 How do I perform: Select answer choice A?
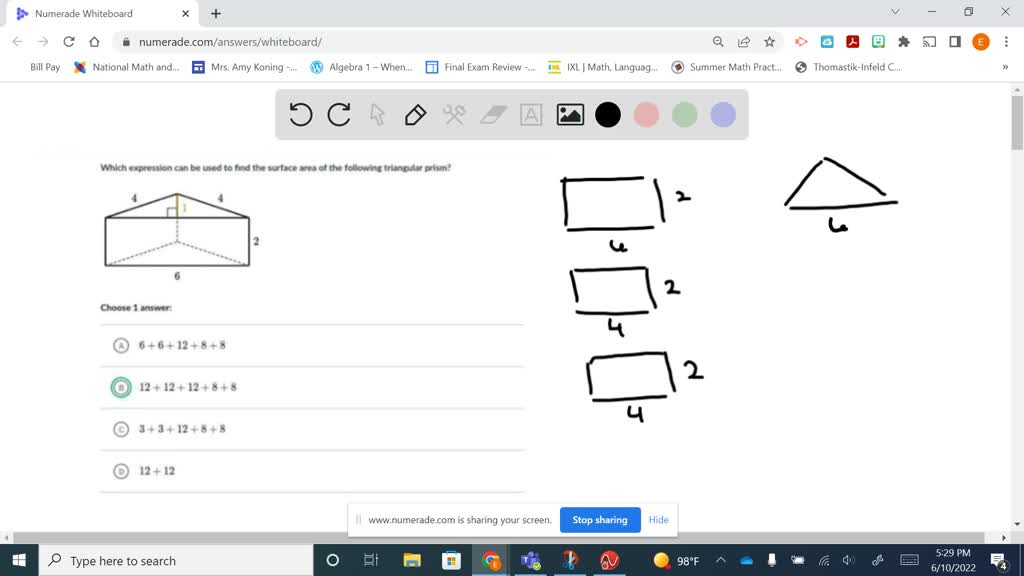click(121, 343)
